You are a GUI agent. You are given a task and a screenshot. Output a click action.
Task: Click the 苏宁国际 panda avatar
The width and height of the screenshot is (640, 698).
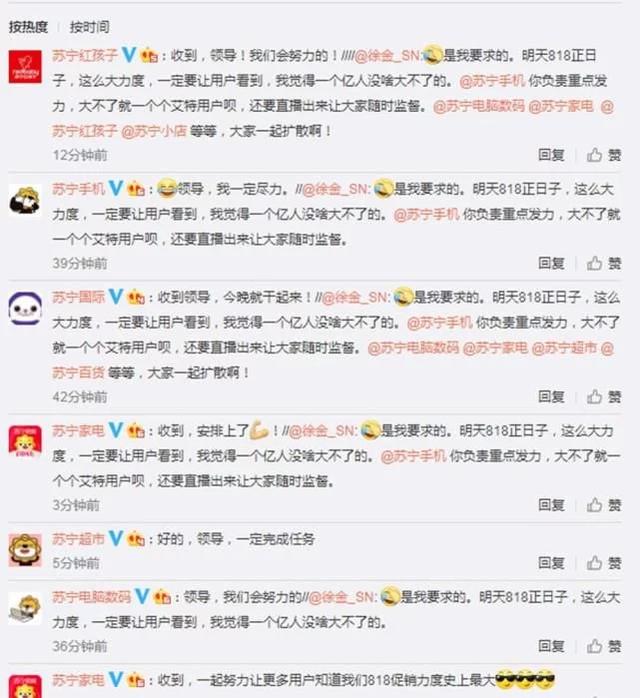(x=25, y=308)
